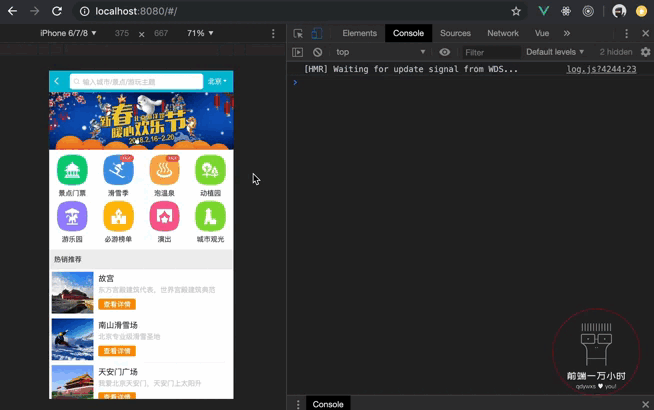Click the 南山滑雪场 thumbnail image
Image resolution: width=654 pixels, height=410 pixels.
[x=73, y=339]
